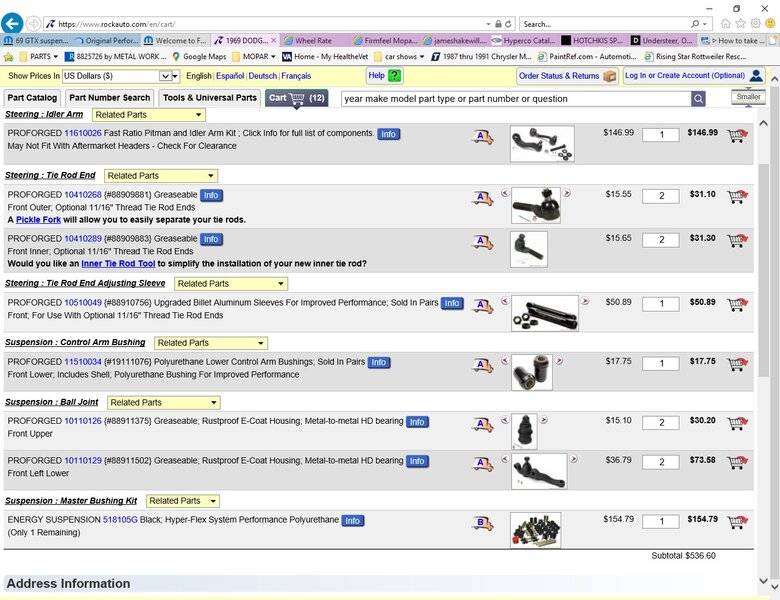The height and width of the screenshot is (600, 780).
Task: Edit quantity field for ball joint 10110129
Action: 661,462
